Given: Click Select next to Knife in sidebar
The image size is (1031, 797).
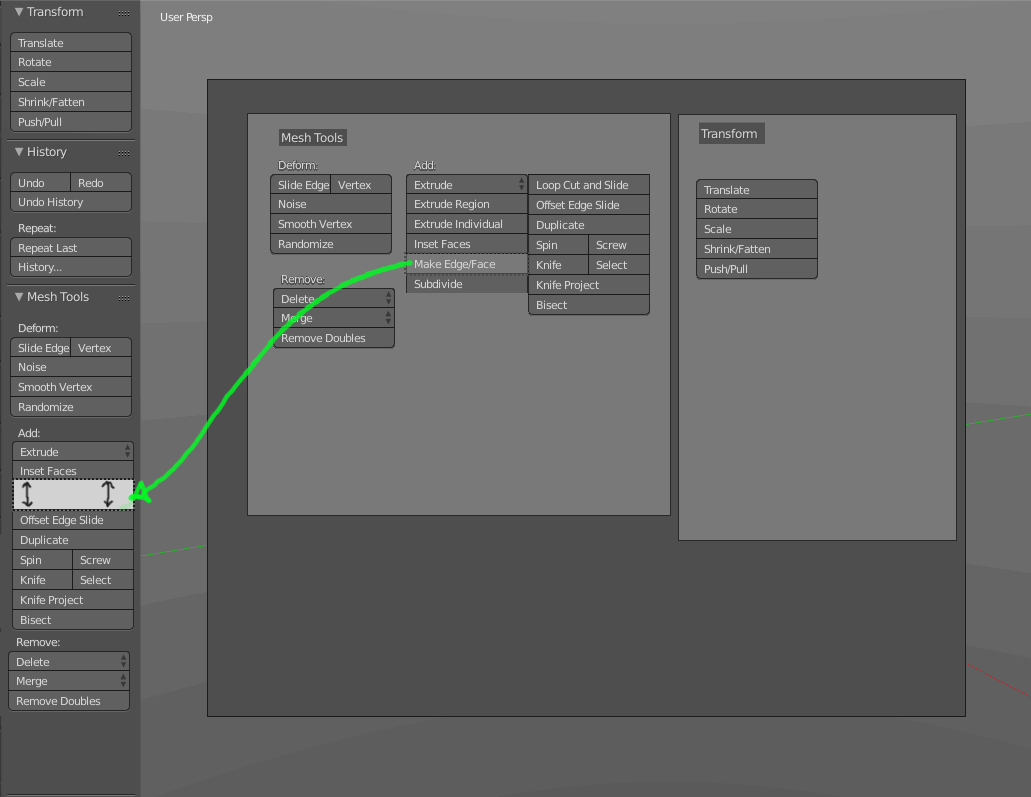Looking at the screenshot, I should (x=103, y=580).
